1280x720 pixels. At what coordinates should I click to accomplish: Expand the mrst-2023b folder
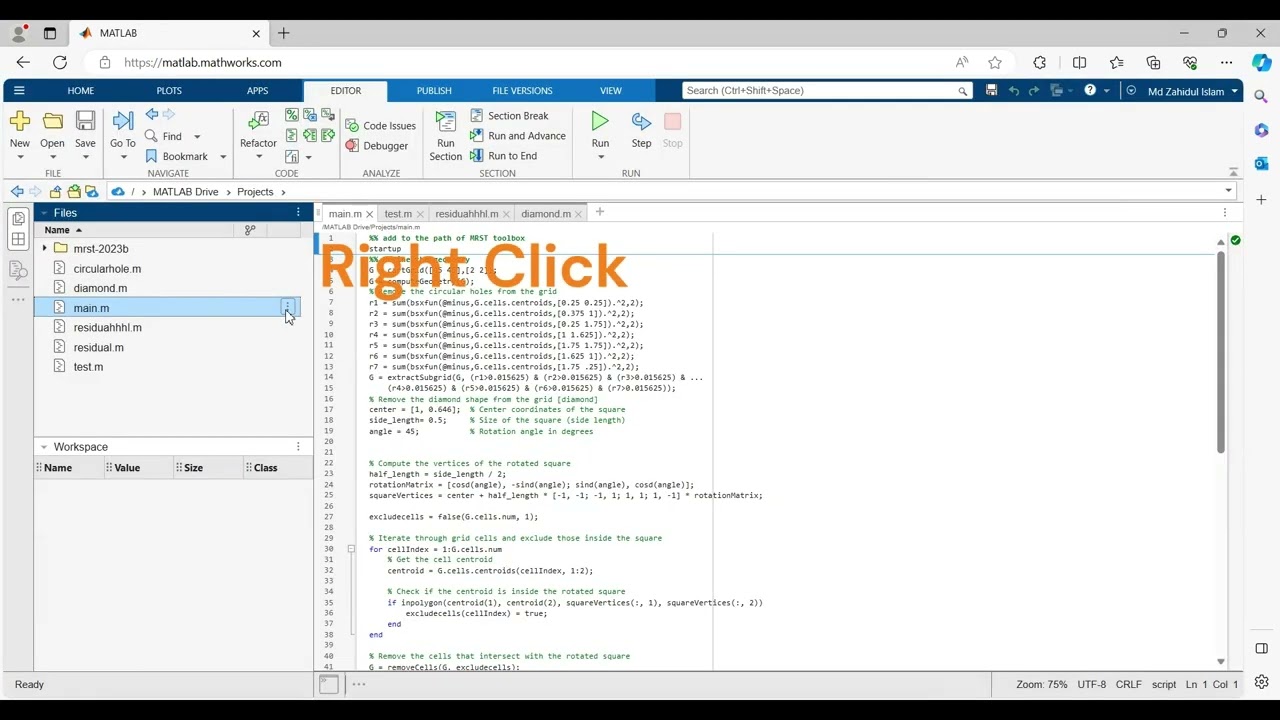point(44,248)
